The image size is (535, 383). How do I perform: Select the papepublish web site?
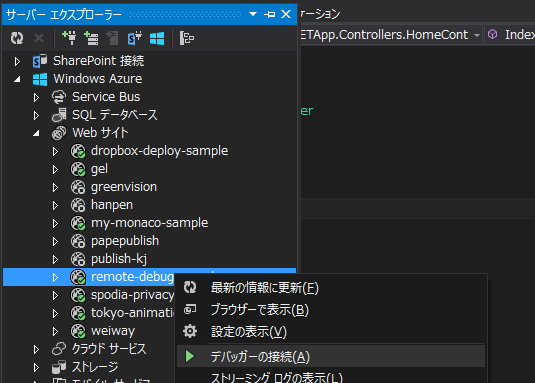tap(125, 241)
